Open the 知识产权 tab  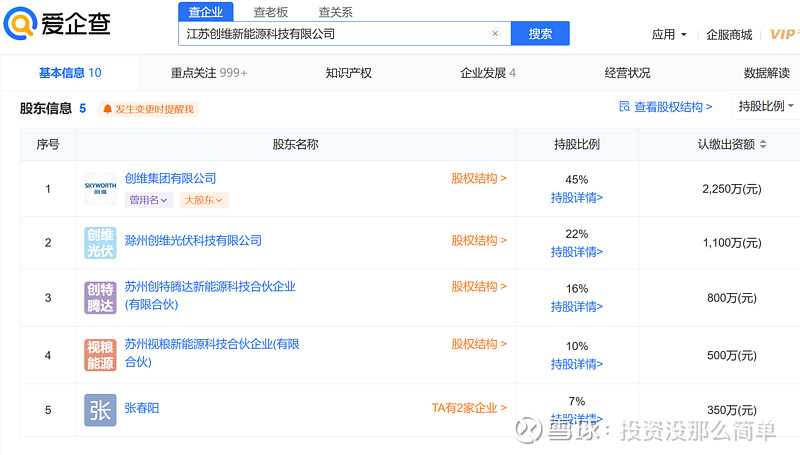tap(348, 73)
